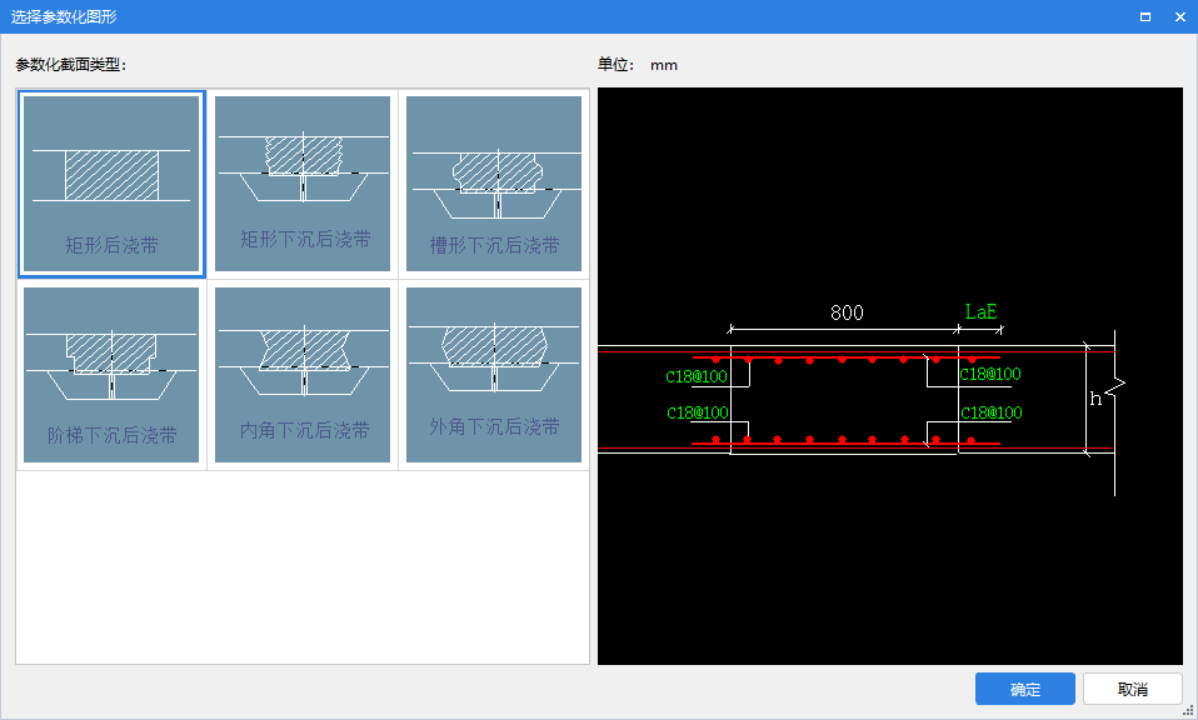Click the dialog resize grip corner
Screen dimensions: 1198x720
tap(1188, 710)
